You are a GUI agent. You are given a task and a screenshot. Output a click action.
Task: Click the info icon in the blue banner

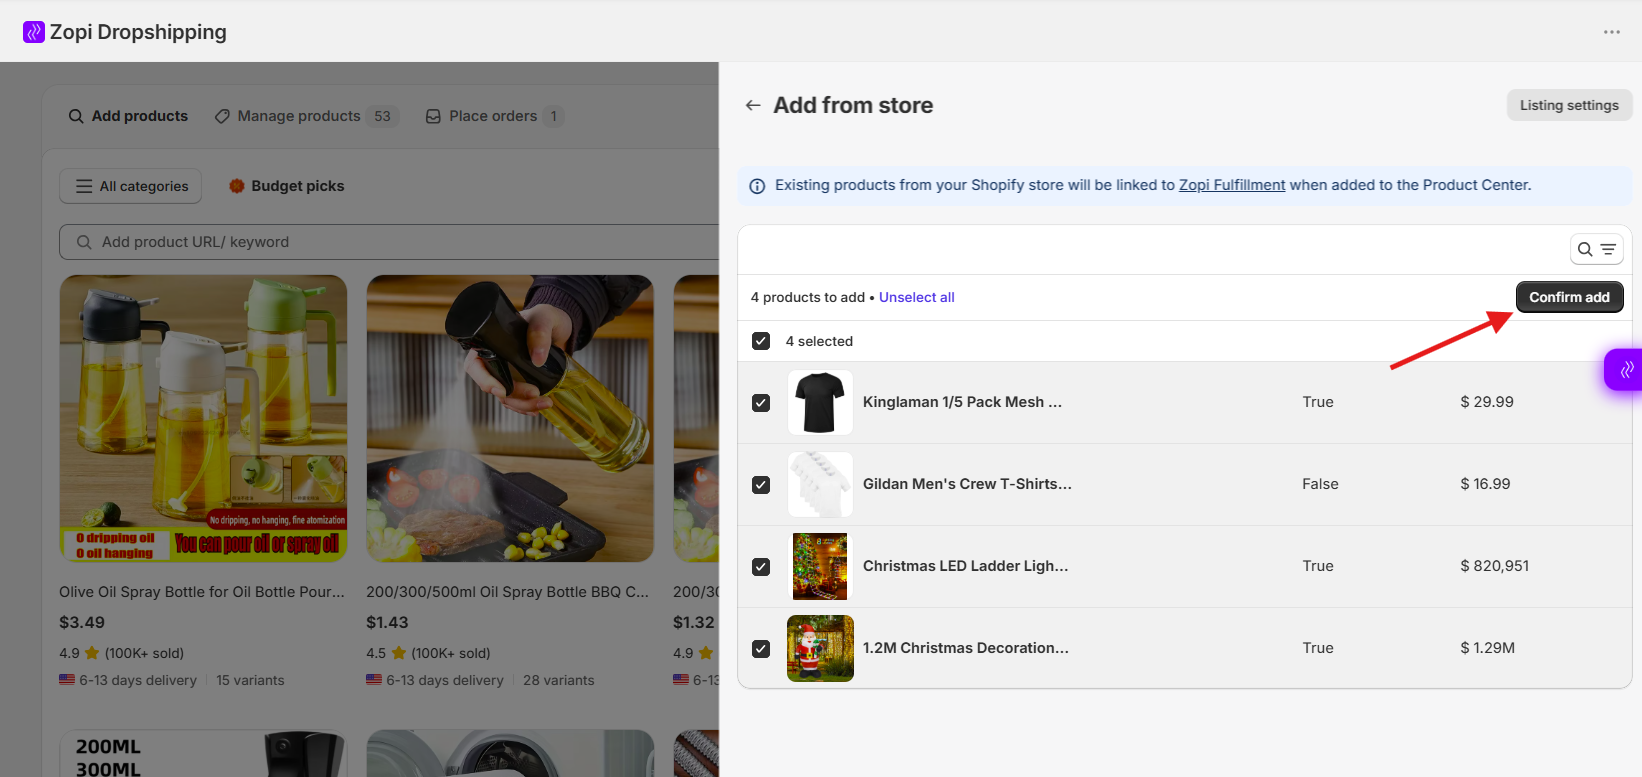point(757,186)
